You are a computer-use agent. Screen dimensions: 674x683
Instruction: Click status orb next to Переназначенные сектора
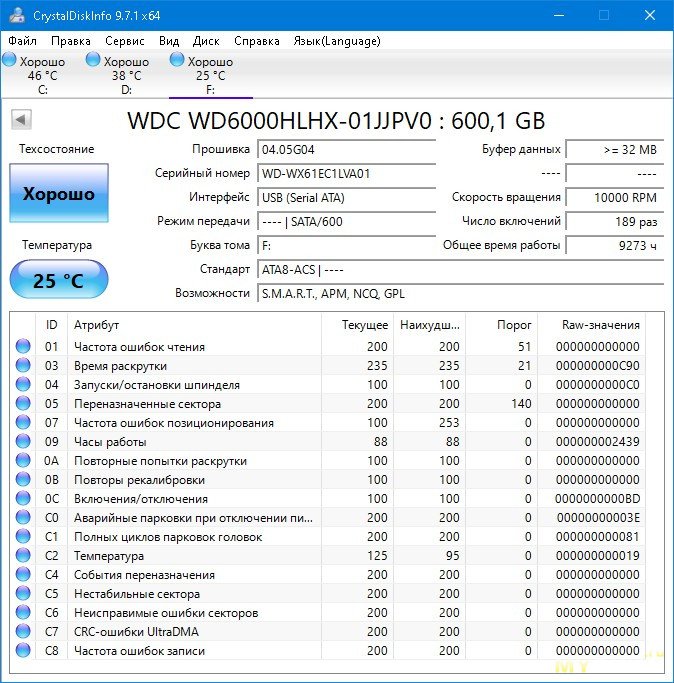pos(23,404)
